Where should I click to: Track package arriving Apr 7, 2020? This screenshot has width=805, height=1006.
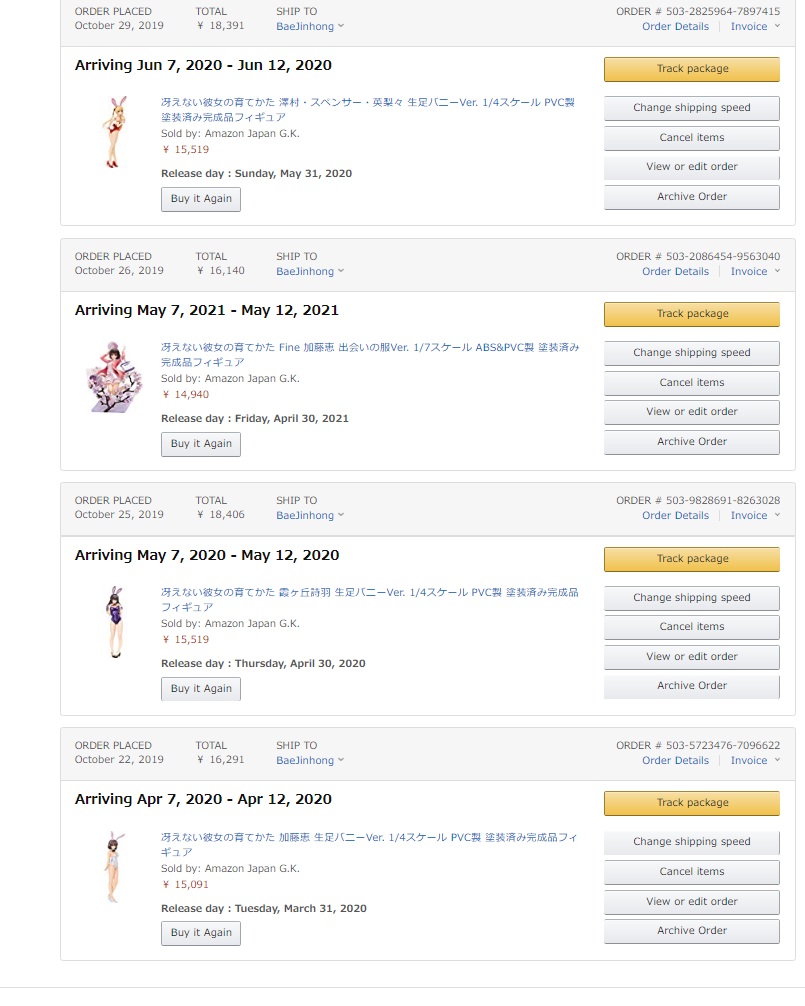pos(692,803)
